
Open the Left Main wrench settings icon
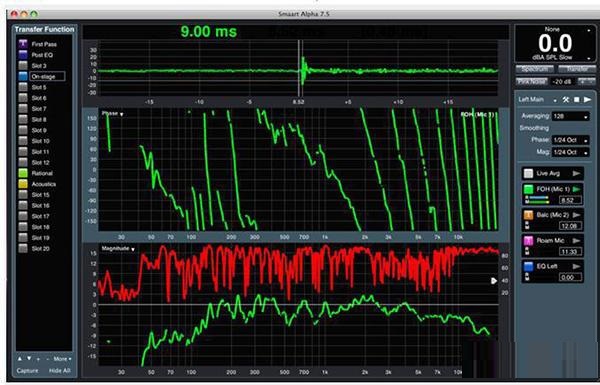566,100
